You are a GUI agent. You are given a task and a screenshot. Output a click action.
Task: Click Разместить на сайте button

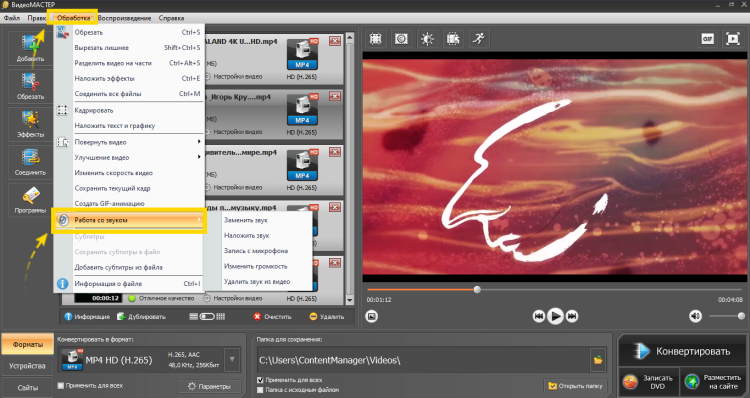coord(712,382)
